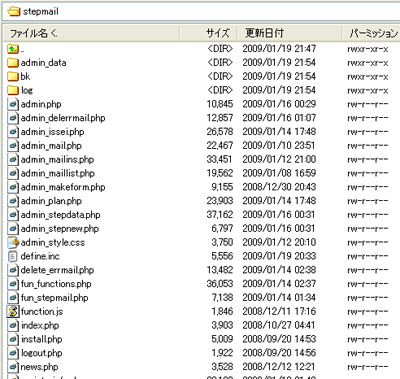Viewport: 400px width, 379px height.
Task: Click the fun_functions.php file icon
Action: [x=13, y=284]
